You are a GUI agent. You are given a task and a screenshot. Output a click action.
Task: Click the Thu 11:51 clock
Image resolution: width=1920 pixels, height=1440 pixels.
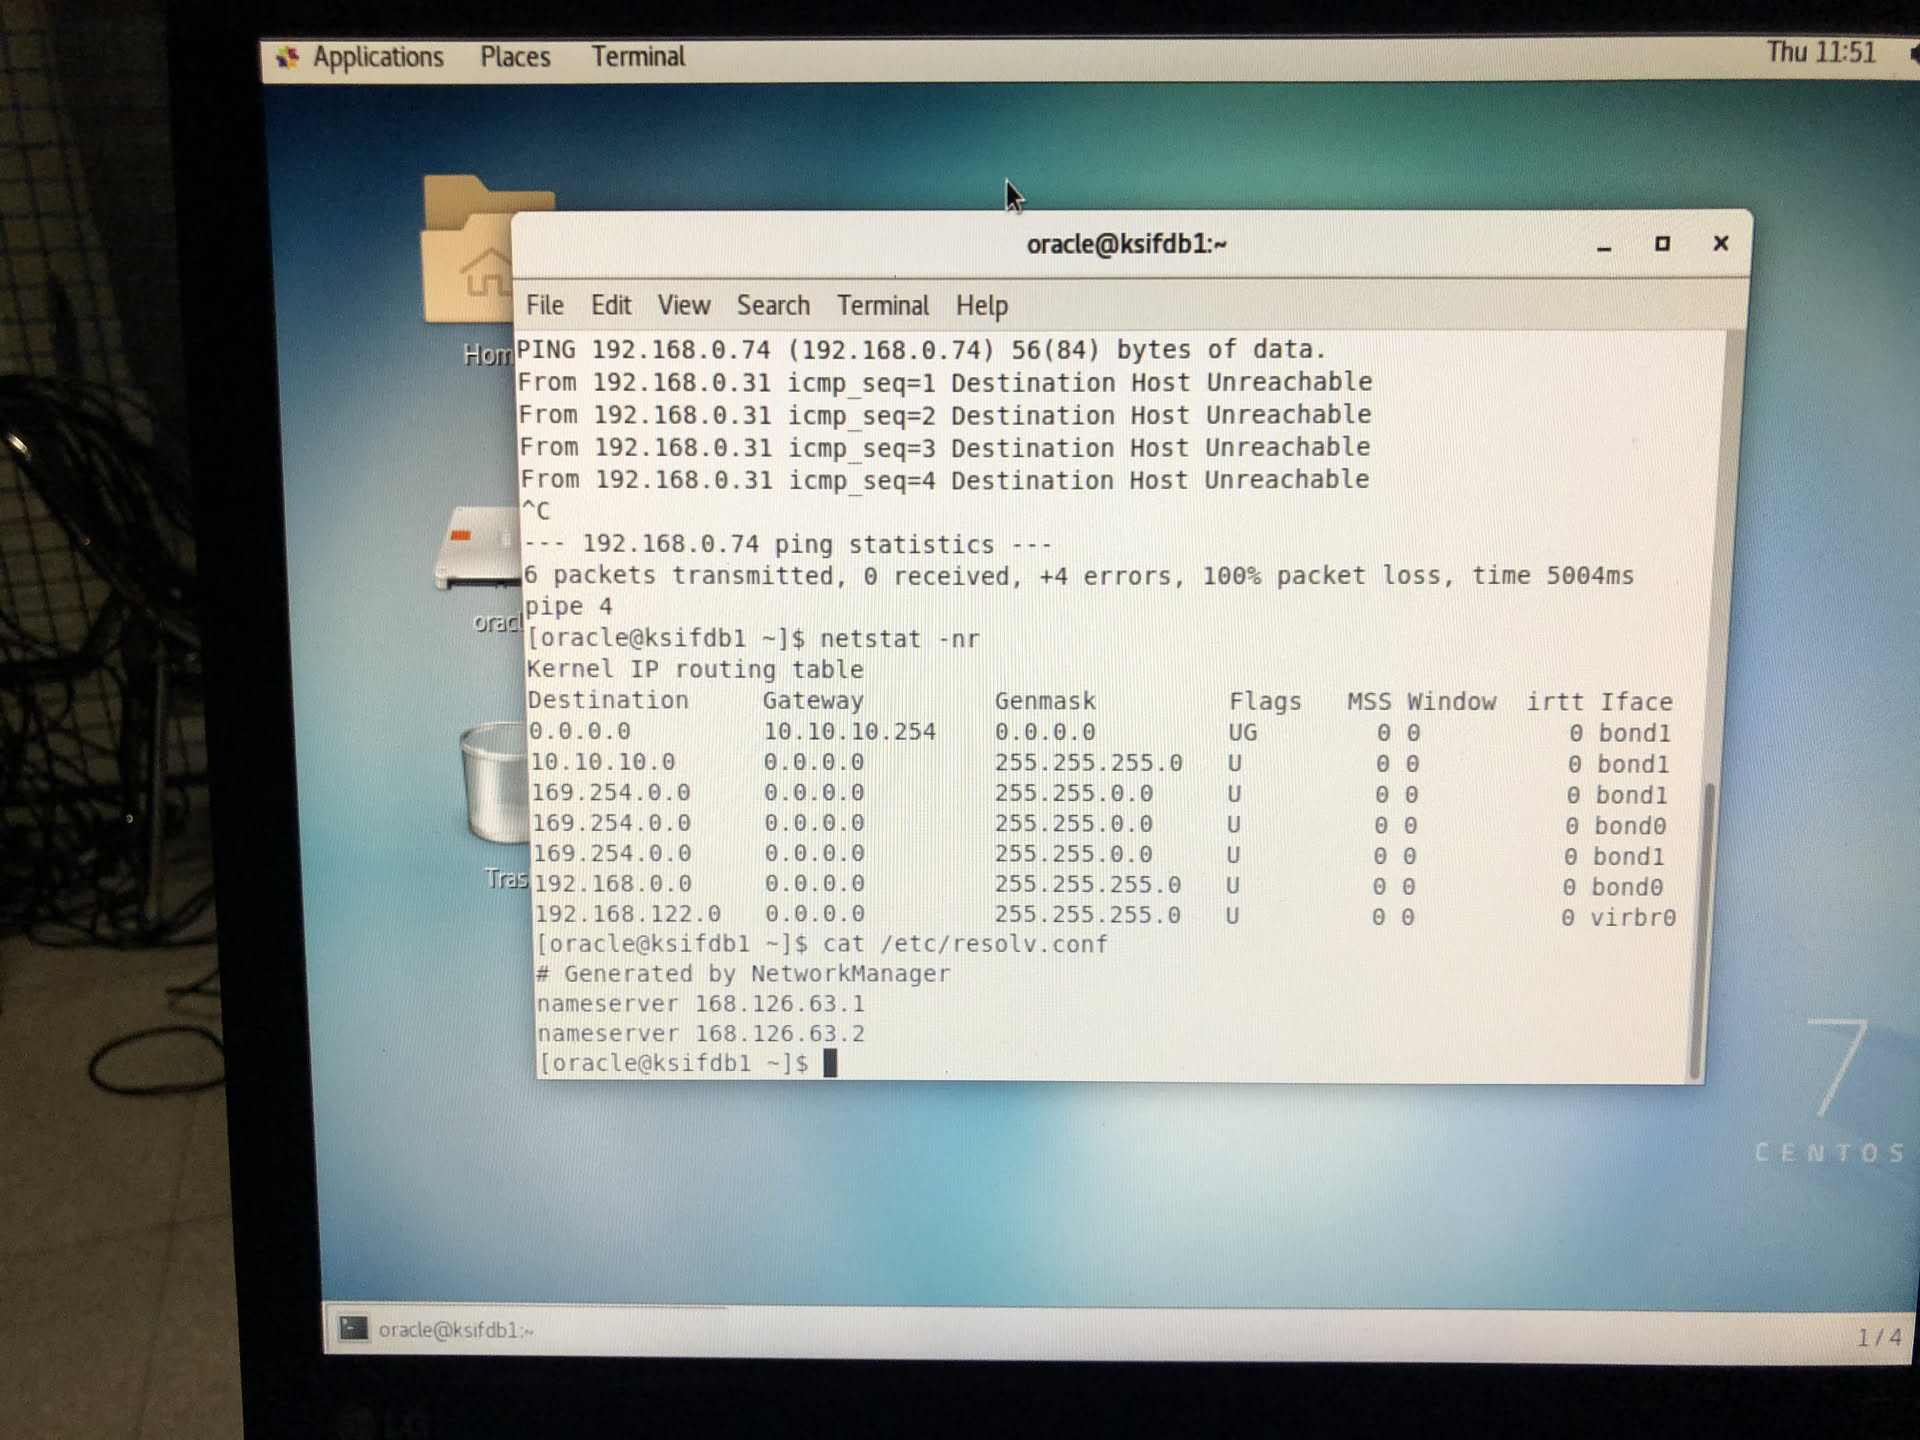point(1820,52)
